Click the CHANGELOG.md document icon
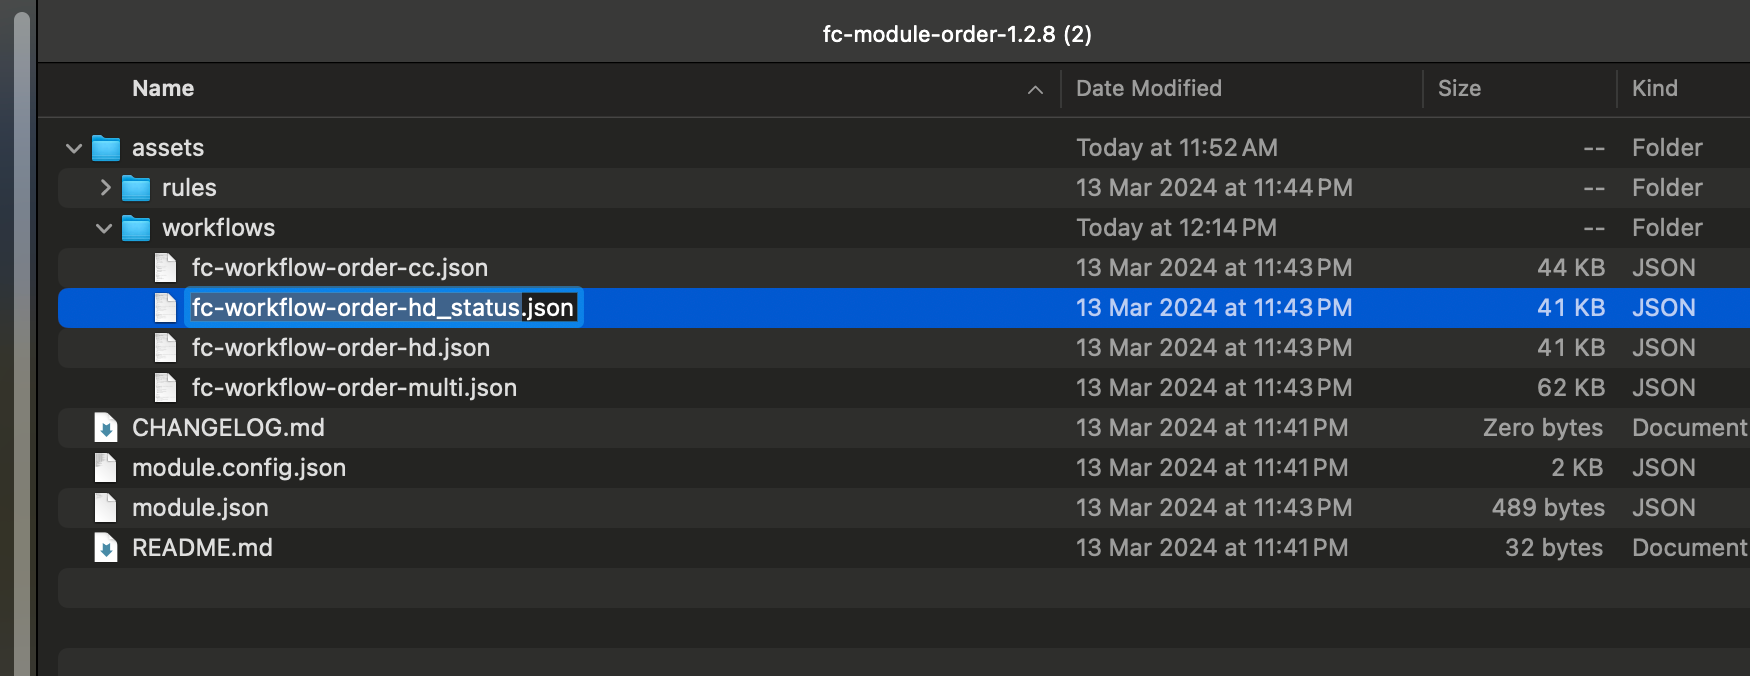Viewport: 1750px width, 676px height. (106, 428)
